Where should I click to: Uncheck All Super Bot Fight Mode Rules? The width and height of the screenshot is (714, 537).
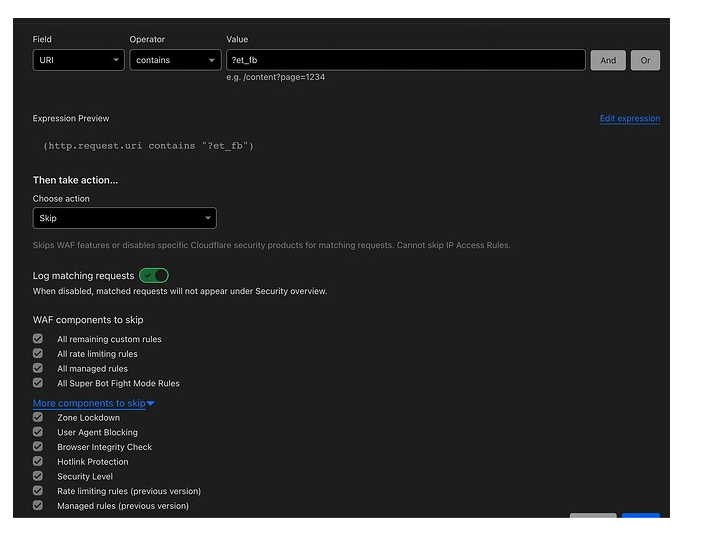(x=38, y=383)
